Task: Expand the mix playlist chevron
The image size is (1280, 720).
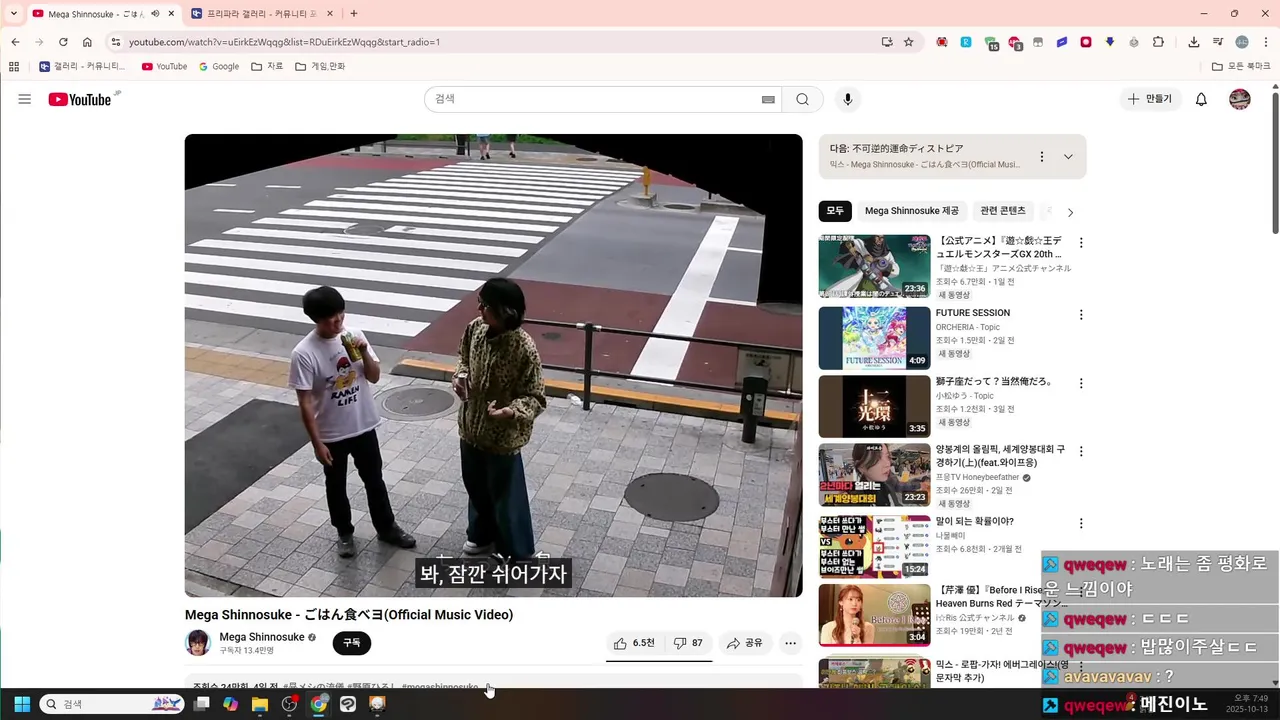Action: click(x=1068, y=157)
